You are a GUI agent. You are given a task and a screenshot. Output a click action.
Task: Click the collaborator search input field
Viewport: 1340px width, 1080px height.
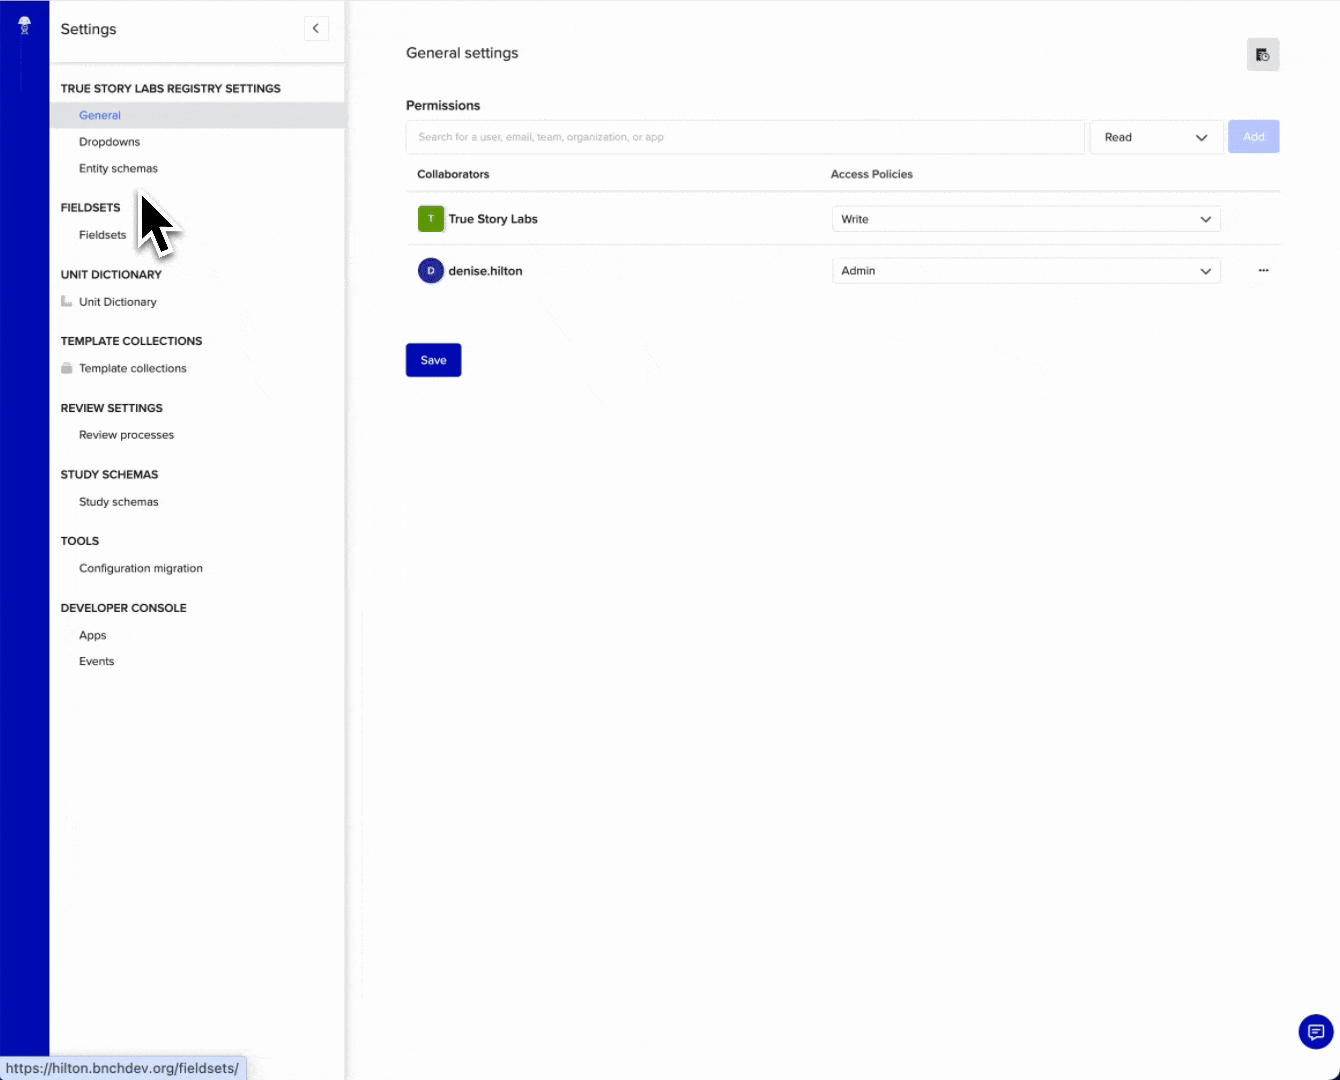[745, 137]
